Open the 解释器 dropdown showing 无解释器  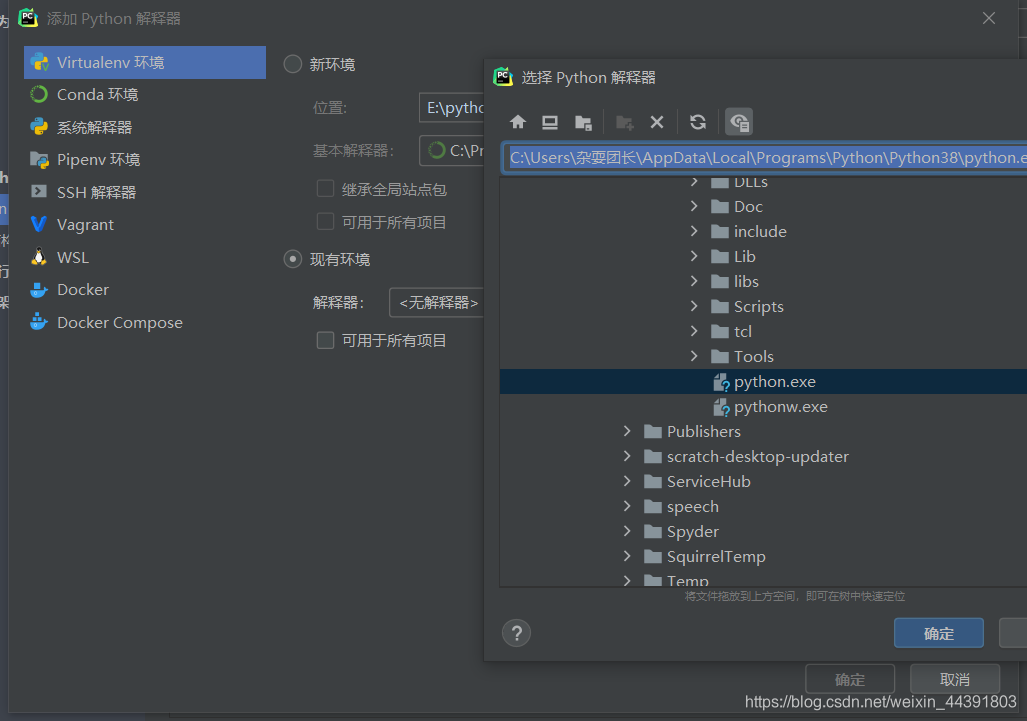437,303
